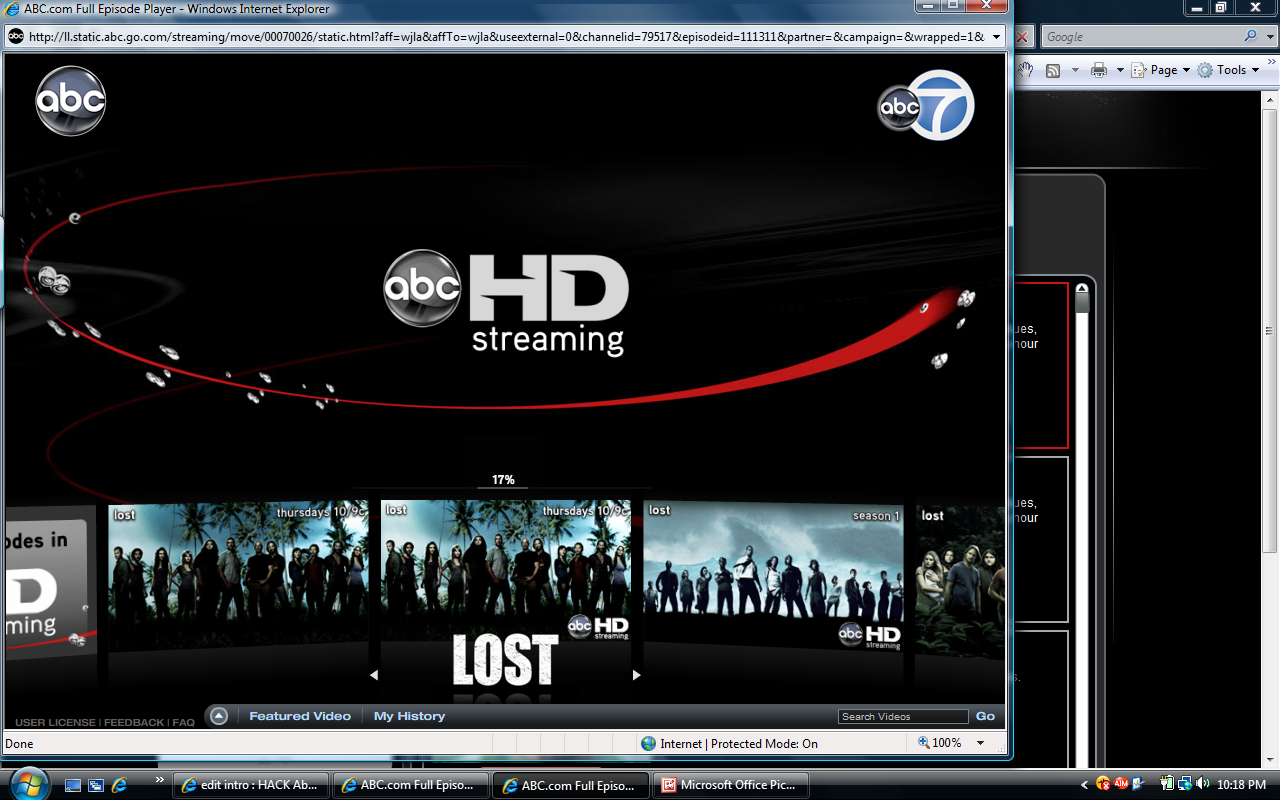
Task: Select the Lost season 1 thumbnail
Action: pos(773,577)
